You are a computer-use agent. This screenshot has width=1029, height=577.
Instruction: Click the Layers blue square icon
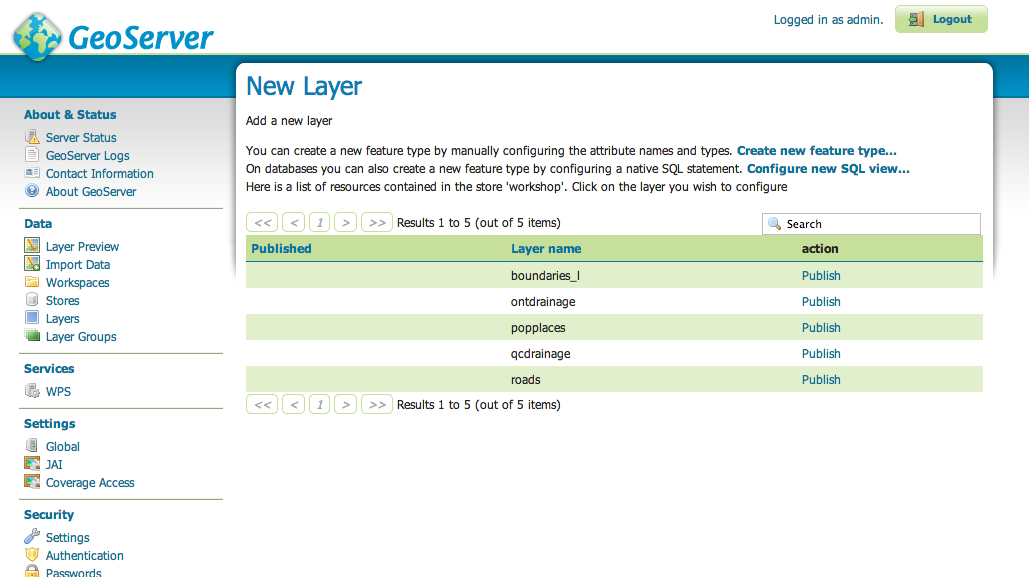(32, 318)
